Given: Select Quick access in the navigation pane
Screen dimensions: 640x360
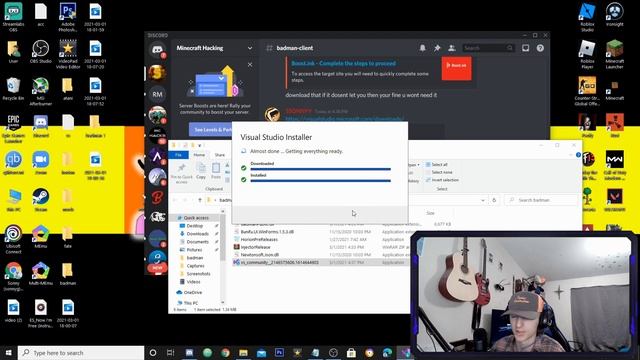Looking at the screenshot, I should [x=196, y=218].
